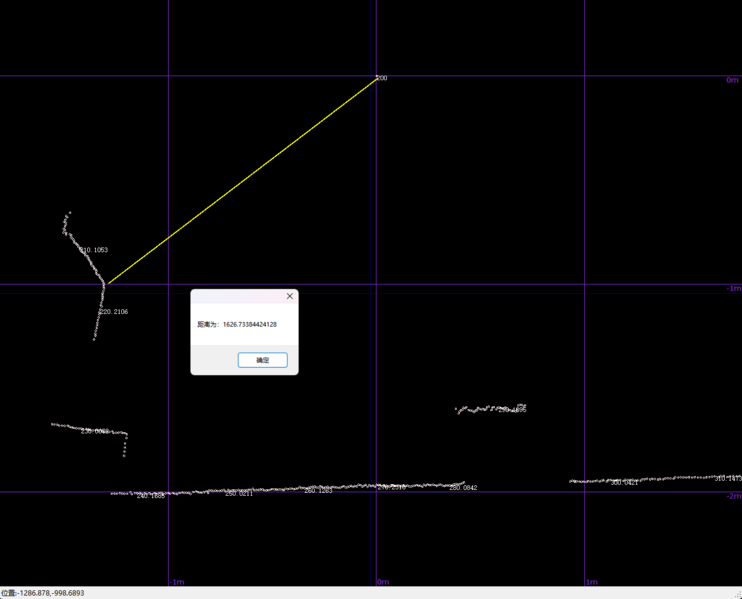Select the point labeled 220.2106

113,312
